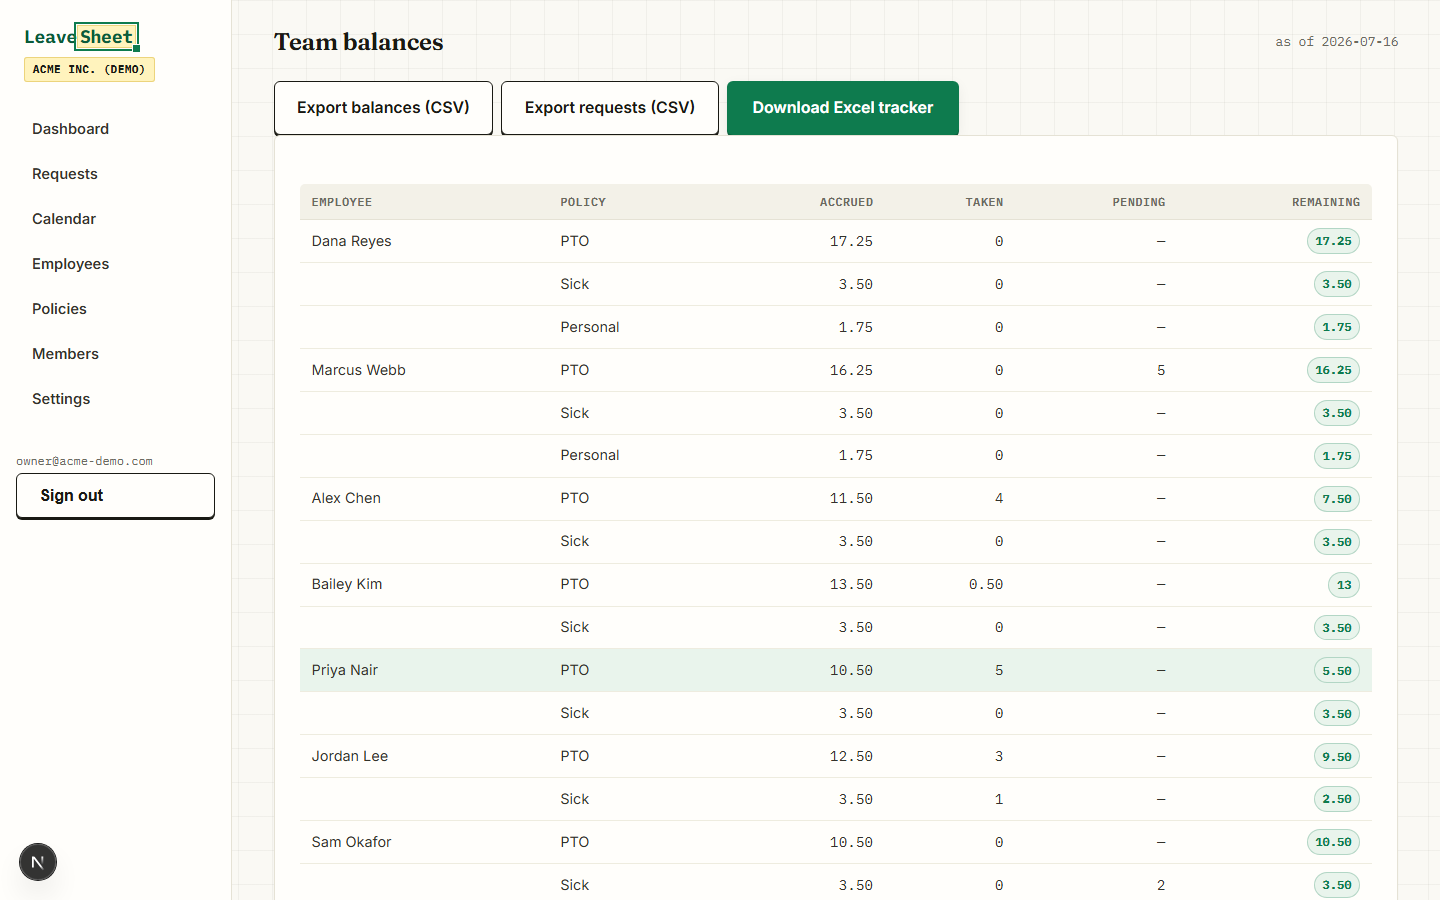Go to Requests in sidebar
This screenshot has height=900, width=1440.
click(x=65, y=174)
